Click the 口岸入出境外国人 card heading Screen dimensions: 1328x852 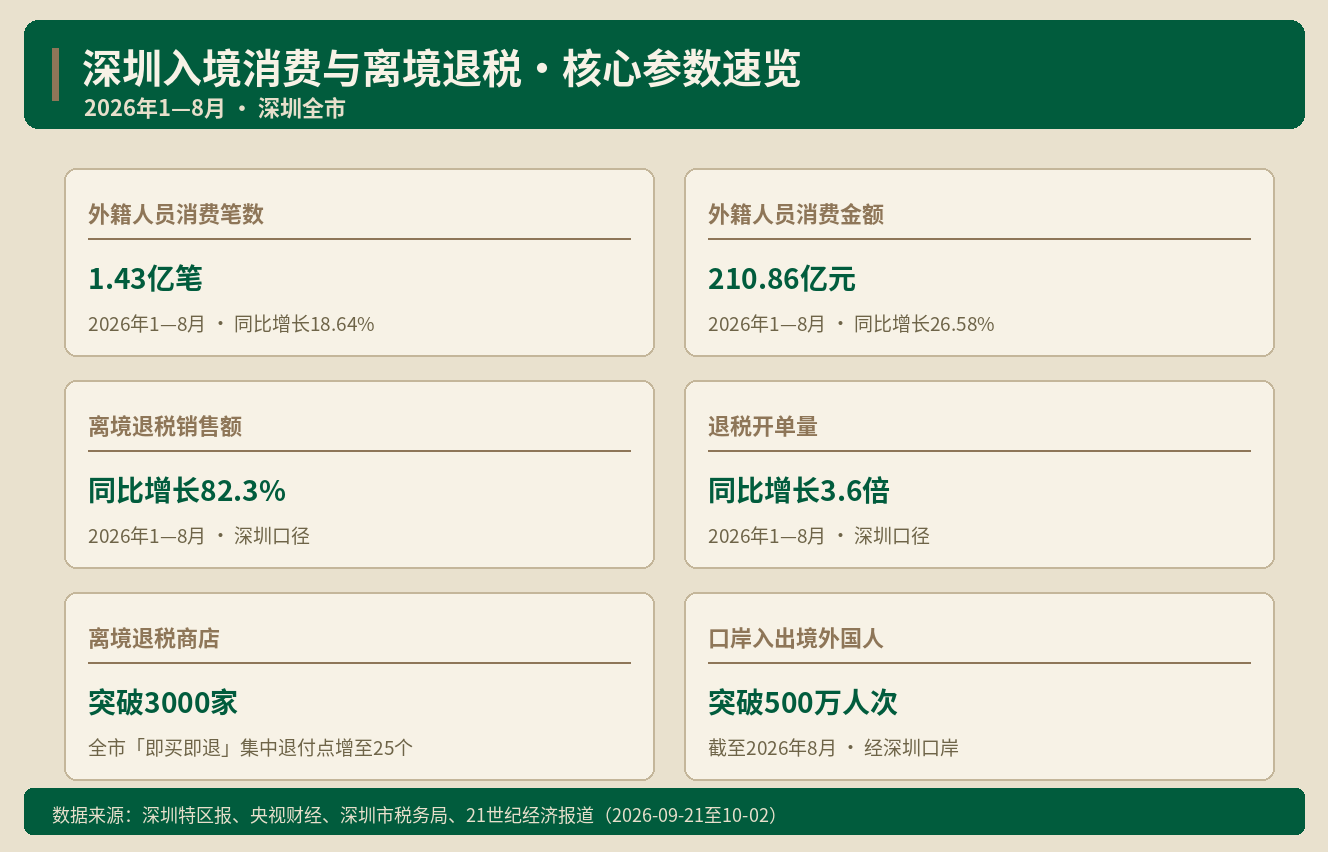click(796, 638)
